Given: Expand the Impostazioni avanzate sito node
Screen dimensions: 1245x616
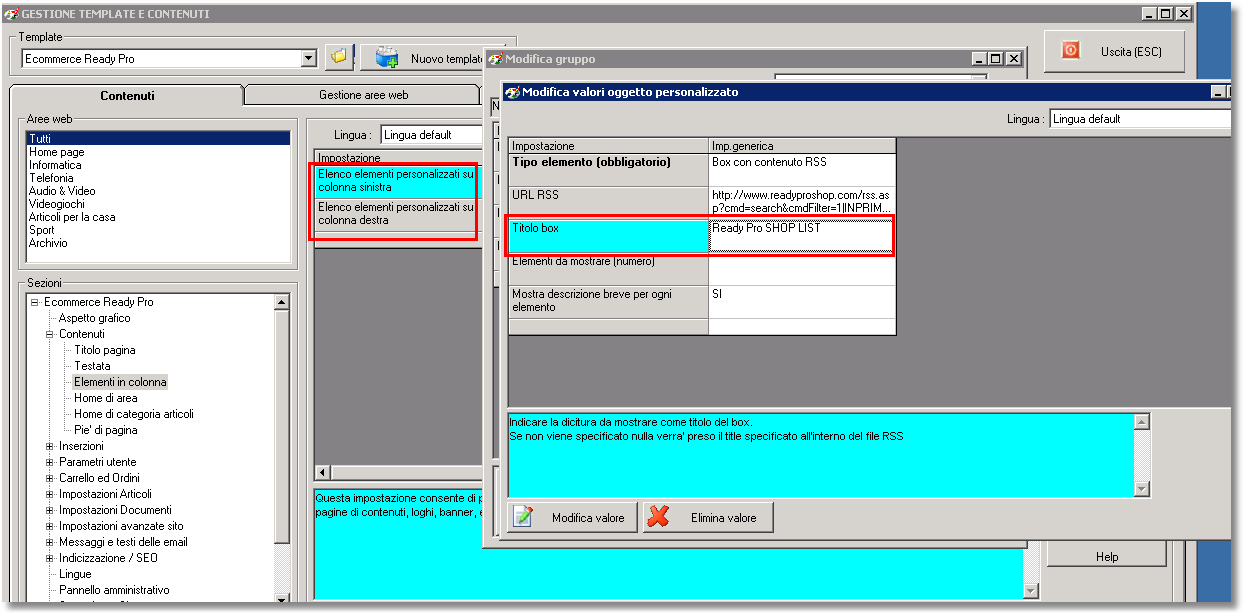Looking at the screenshot, I should pos(50,526).
